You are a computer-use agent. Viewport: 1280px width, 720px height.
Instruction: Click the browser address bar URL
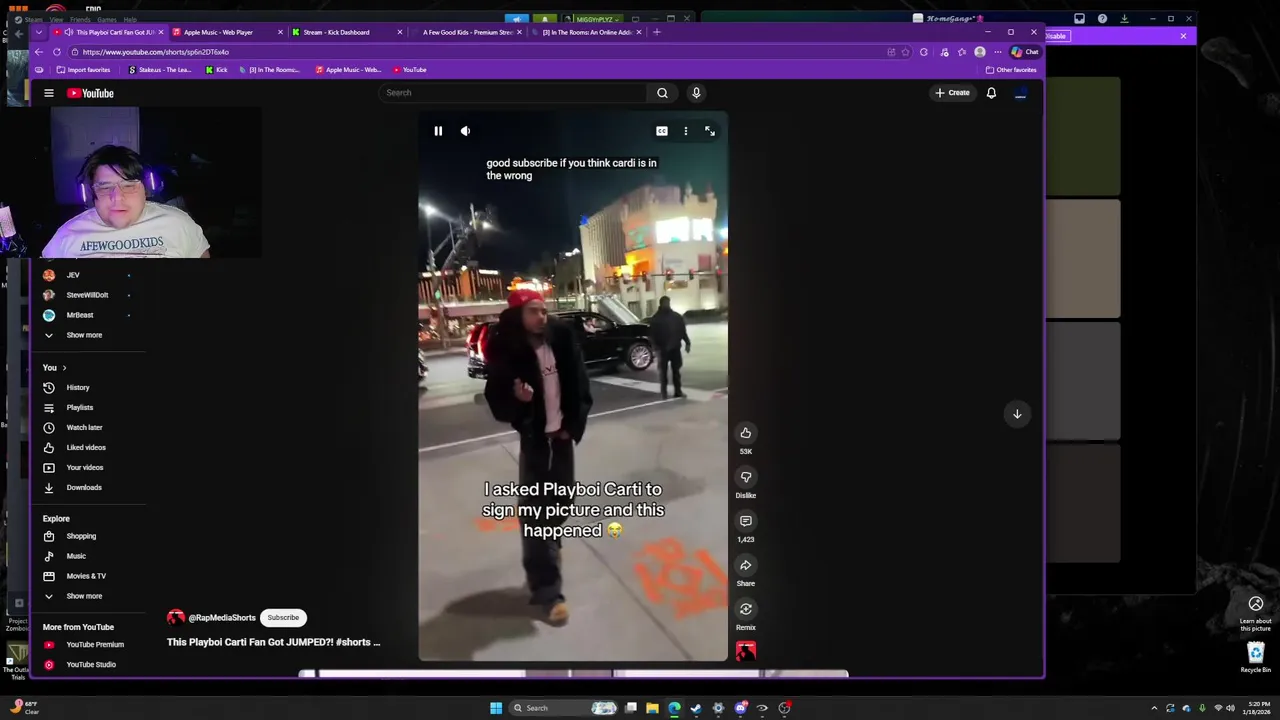(156, 52)
